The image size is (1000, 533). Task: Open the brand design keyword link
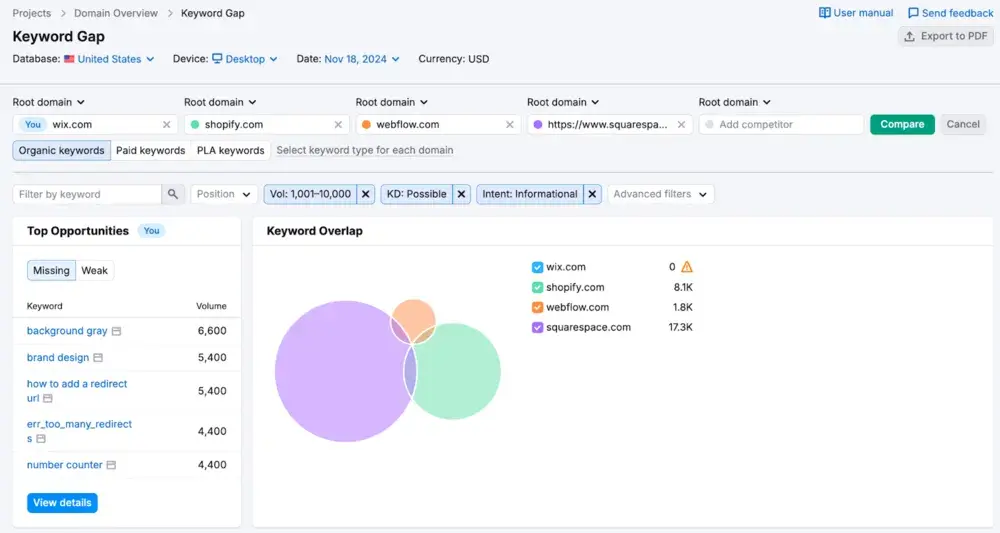pos(58,358)
